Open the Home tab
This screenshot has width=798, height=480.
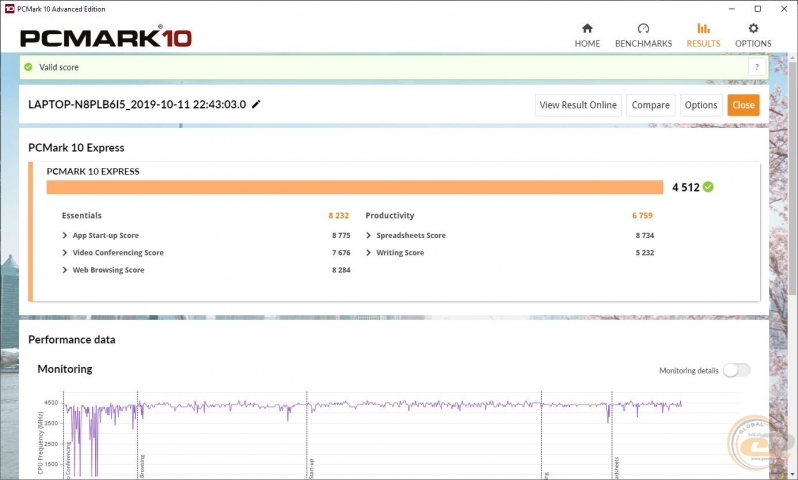[x=587, y=36]
